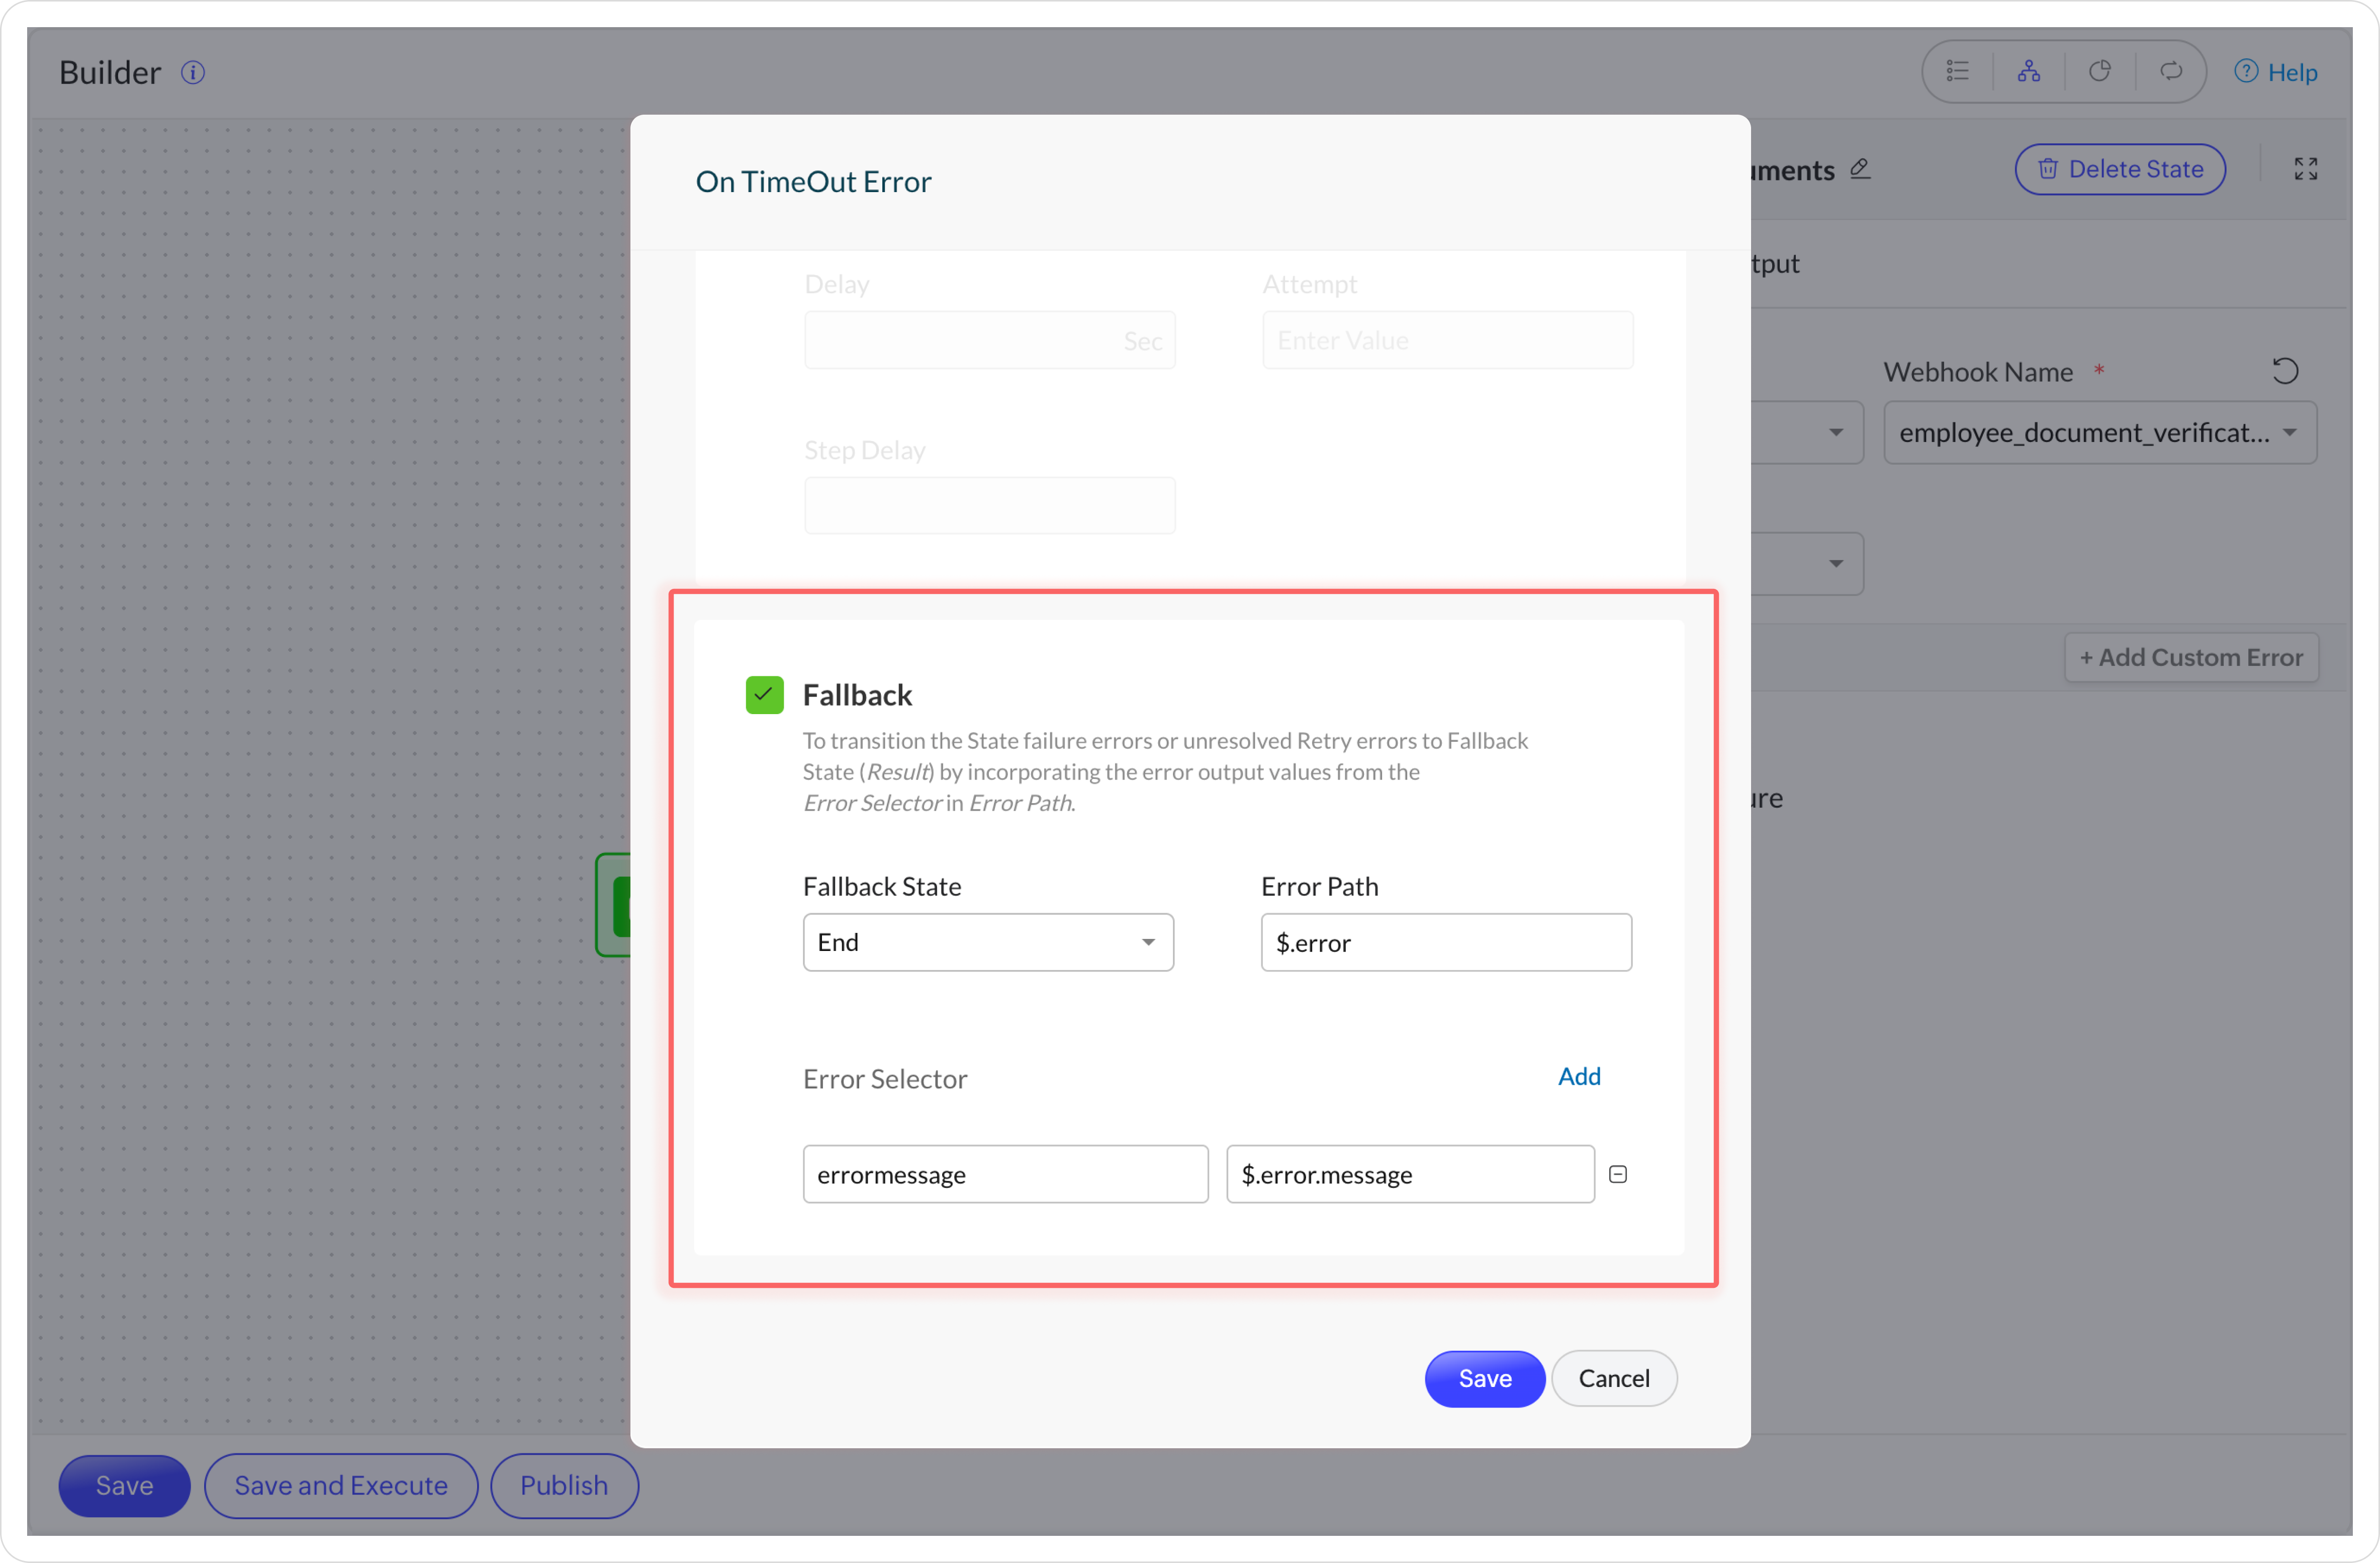Image resolution: width=2380 pixels, height=1563 pixels.
Task: Uncheck the Fallback checkbox
Action: 764,694
